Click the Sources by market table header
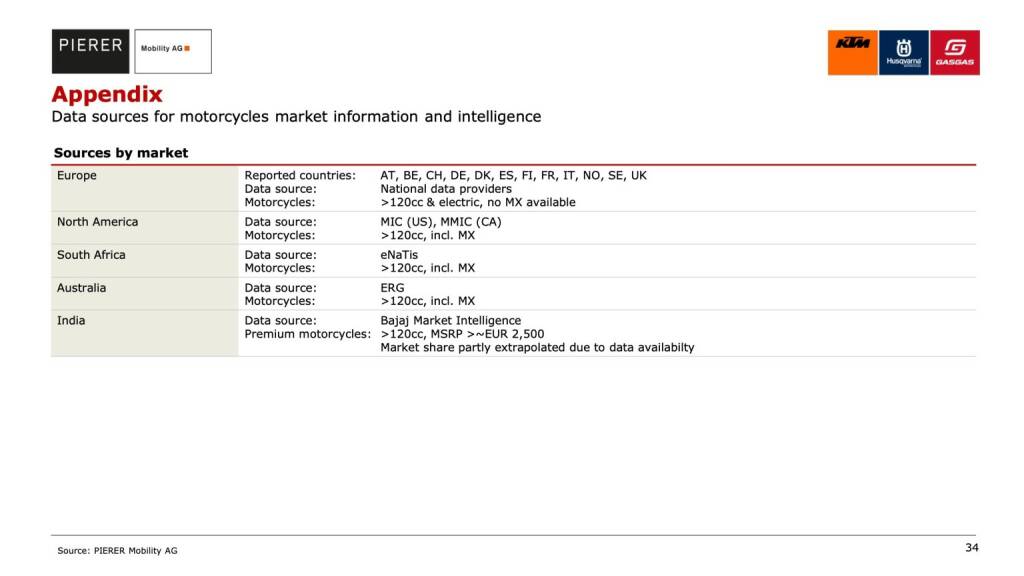The width and height of the screenshot is (1024, 576). [121, 153]
